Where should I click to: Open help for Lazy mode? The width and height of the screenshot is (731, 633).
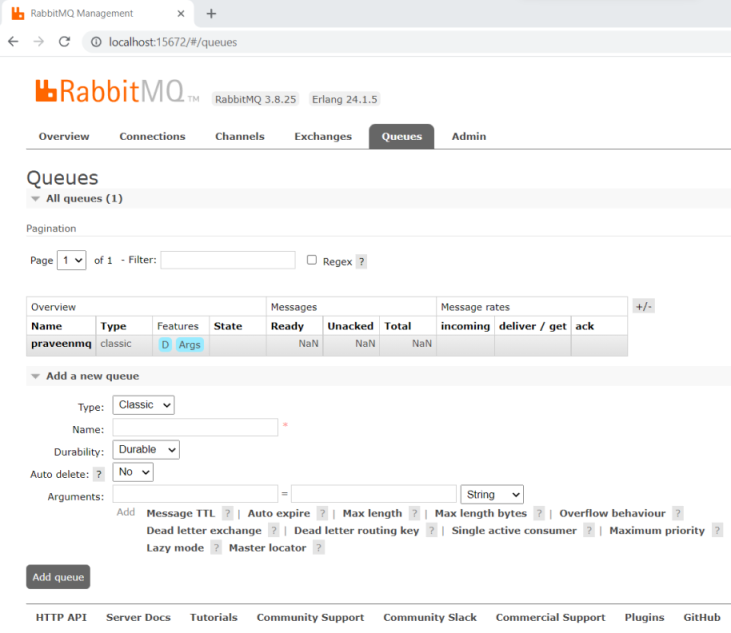(x=216, y=548)
